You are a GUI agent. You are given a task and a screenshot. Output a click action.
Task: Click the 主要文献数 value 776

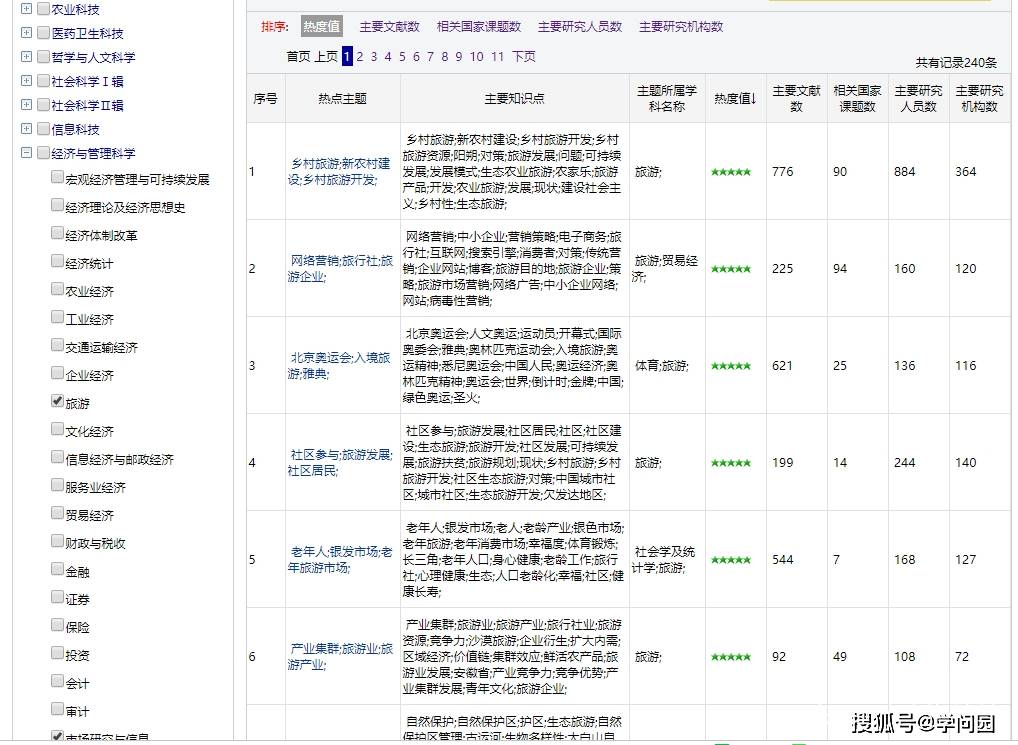(782, 171)
